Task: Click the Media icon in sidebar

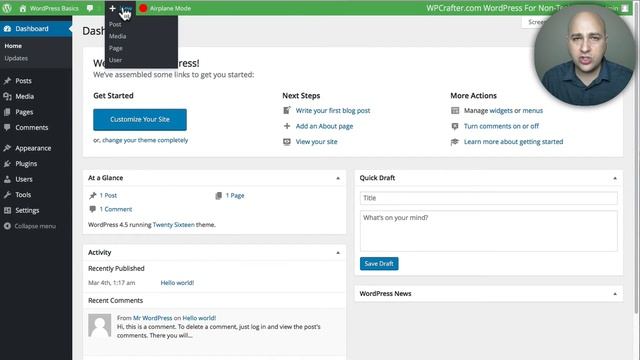Action: pos(7,96)
